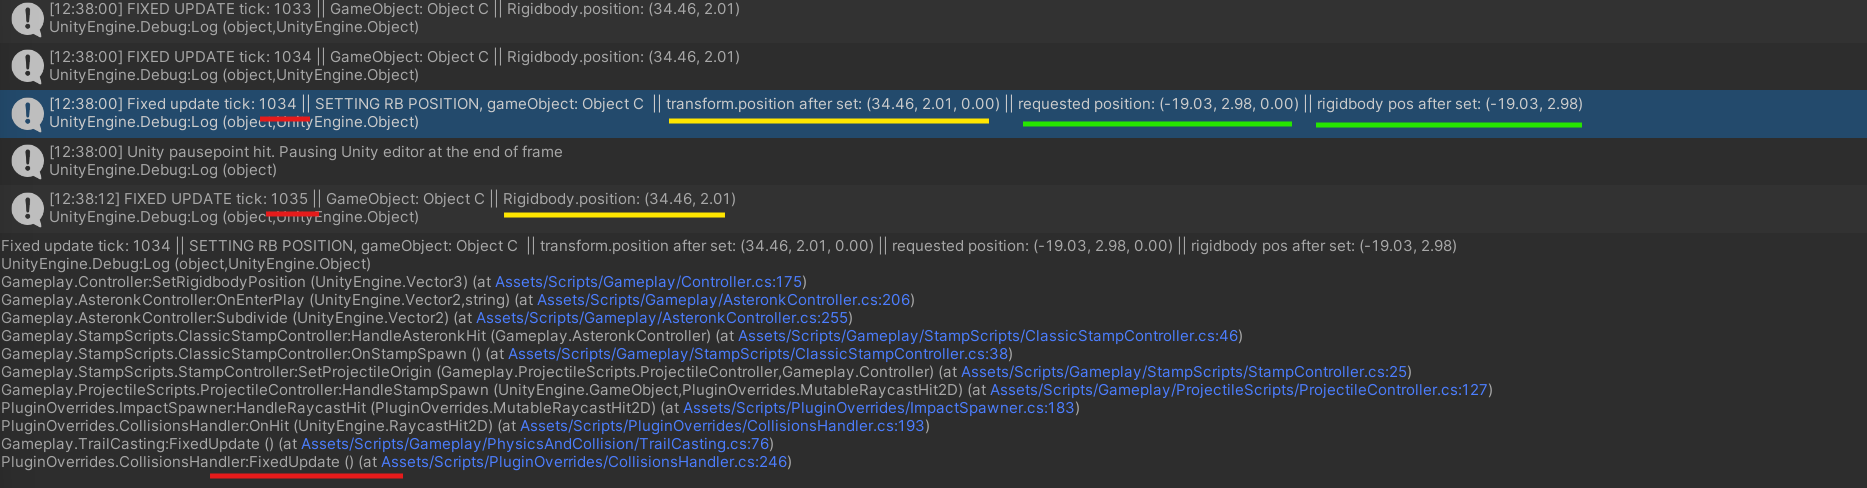Click the icon next to Unity pausepoint hit message
This screenshot has height=488, width=1867.
pos(27,161)
